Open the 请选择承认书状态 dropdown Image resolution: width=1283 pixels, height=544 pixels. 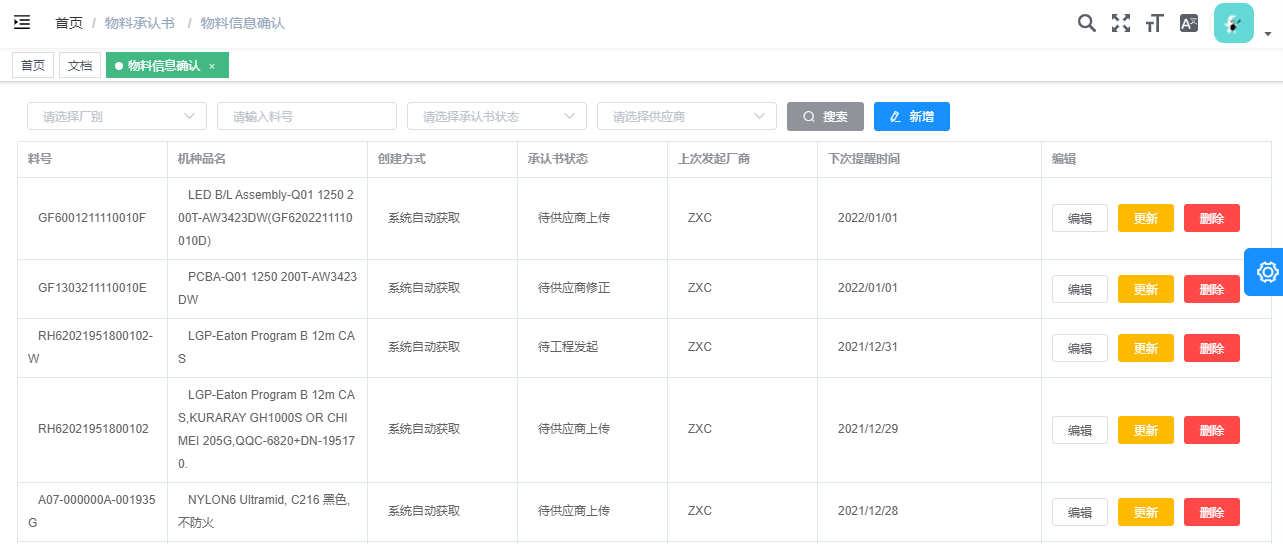[496, 116]
